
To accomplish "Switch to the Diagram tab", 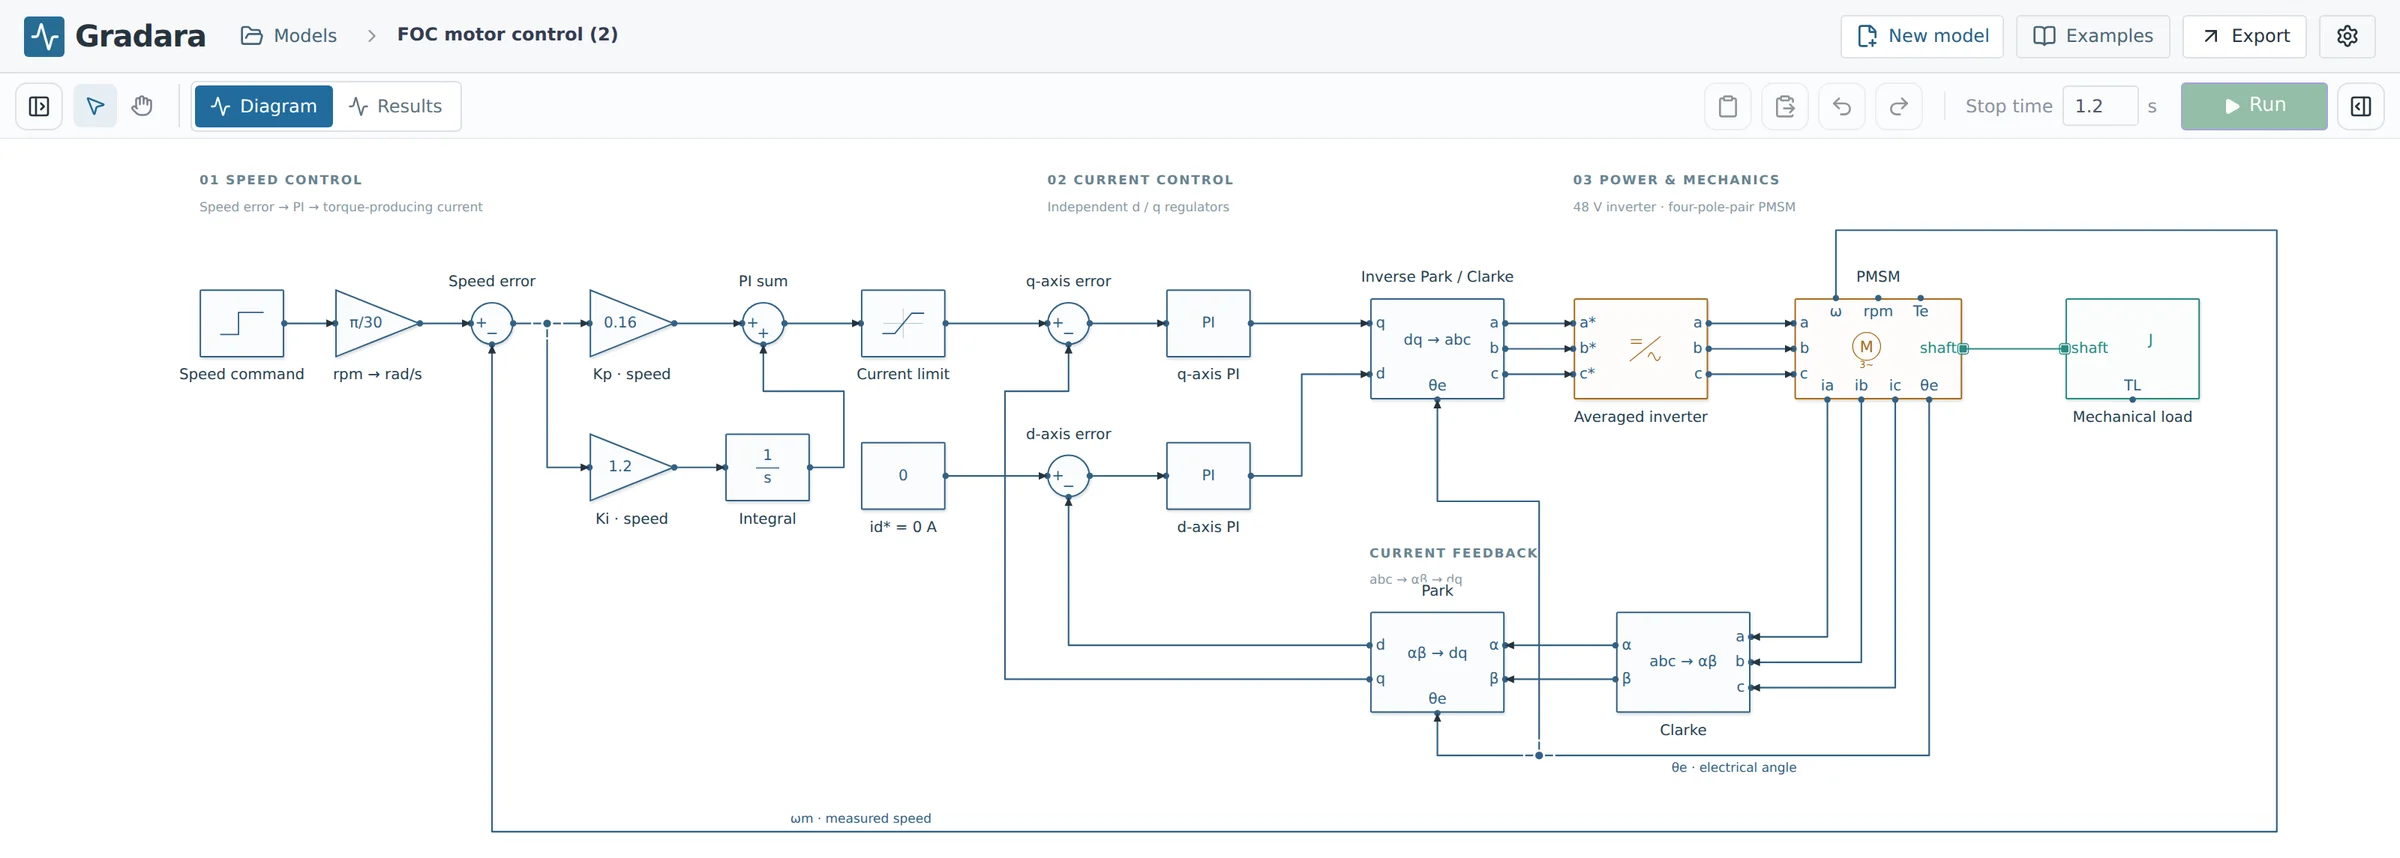I will click(x=264, y=106).
